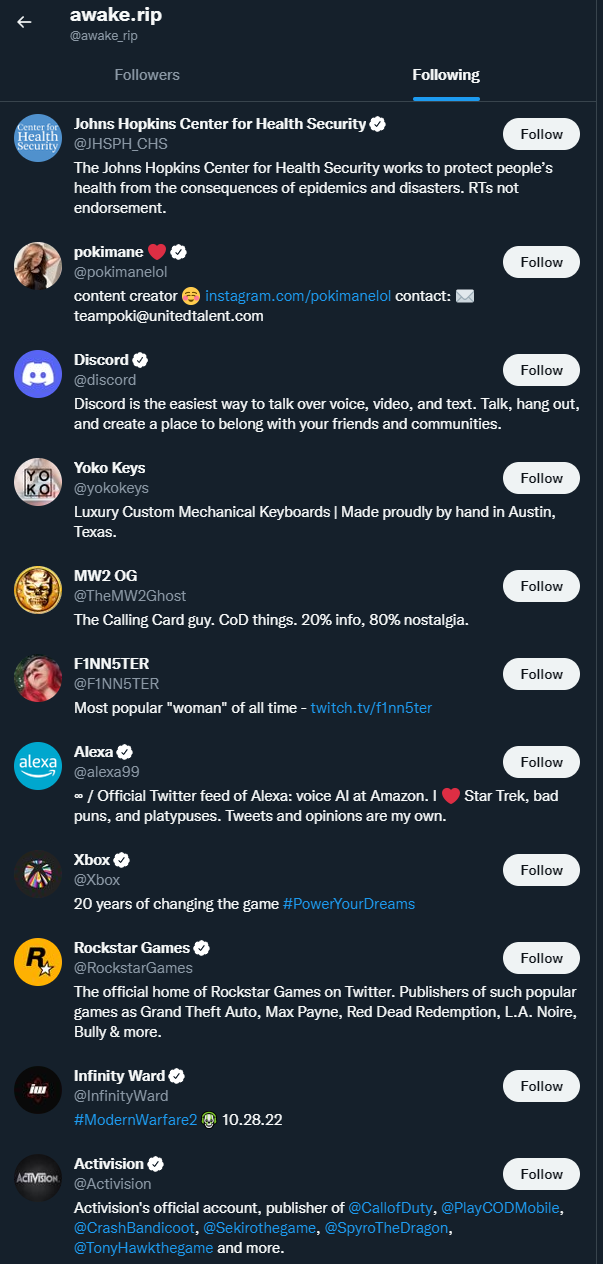603x1264 pixels.
Task: Switch to the Followers tab
Action: pos(147,75)
